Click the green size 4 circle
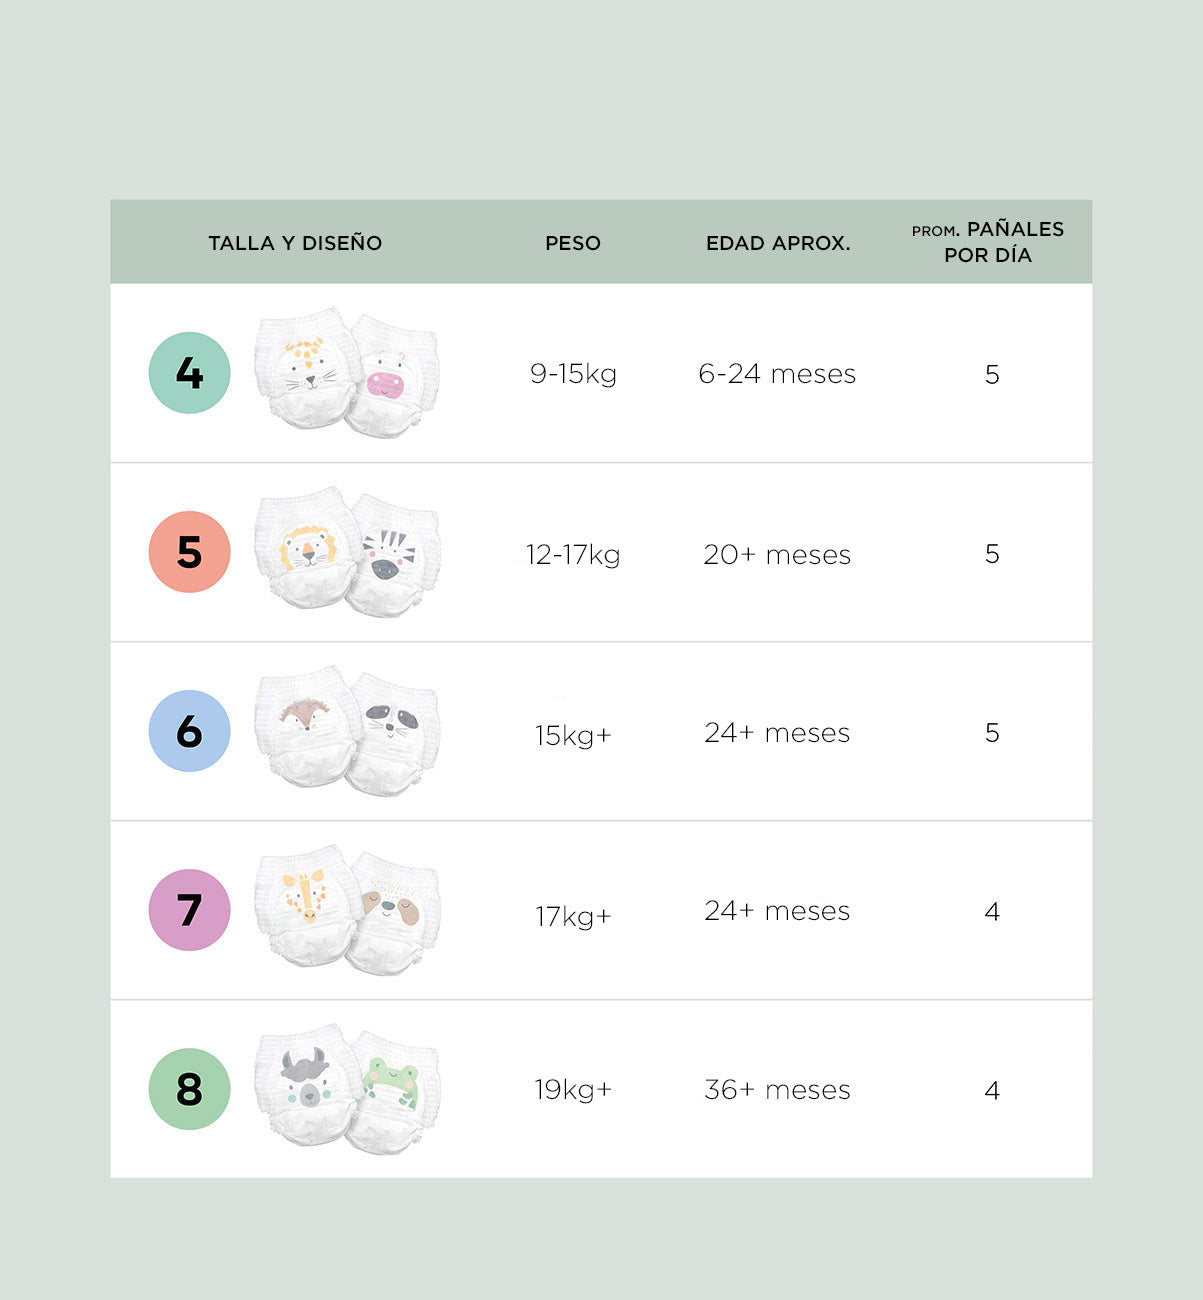1203x1300 pixels. 189,373
